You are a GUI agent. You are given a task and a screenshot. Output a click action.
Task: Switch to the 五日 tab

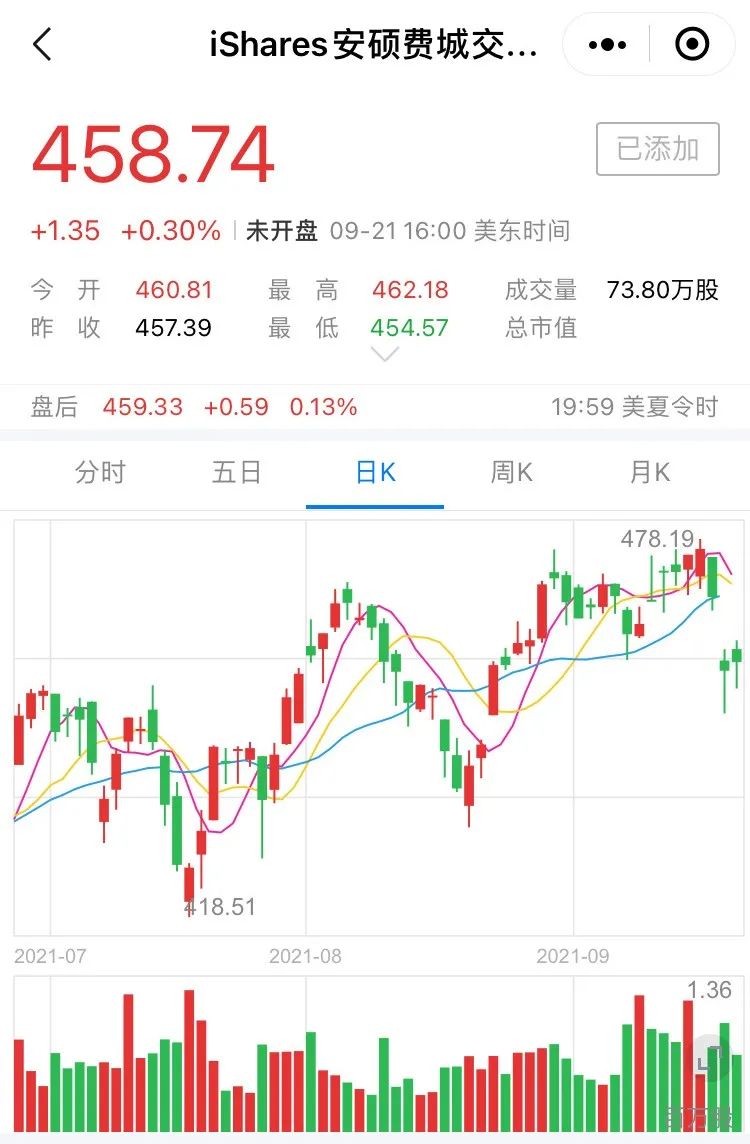tap(236, 472)
